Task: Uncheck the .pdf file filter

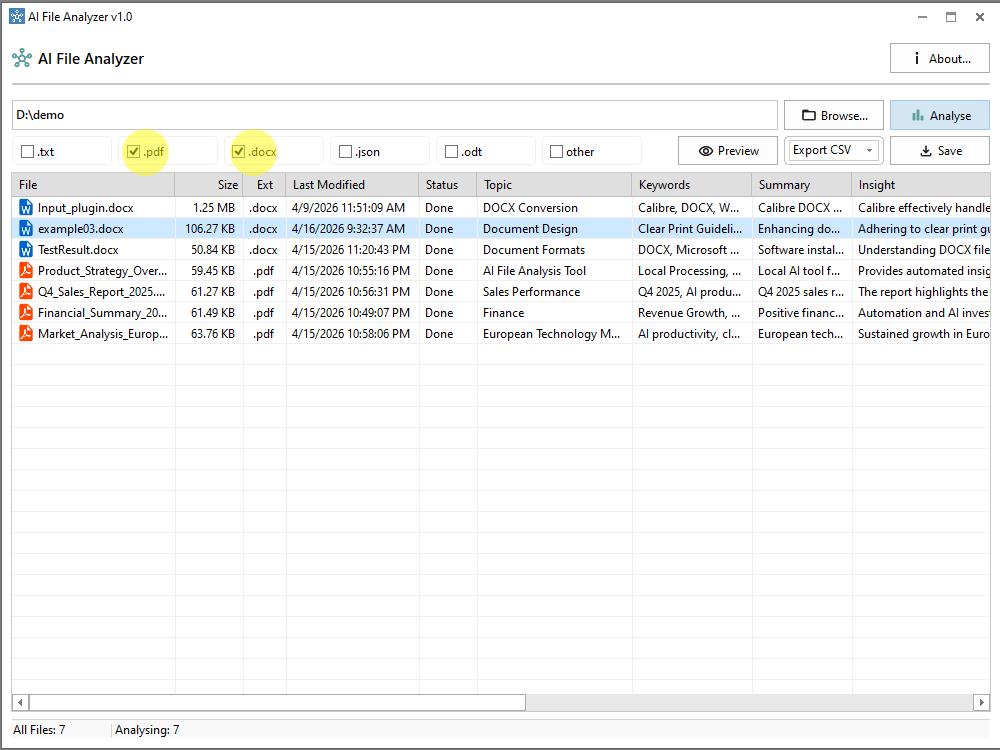Action: 133,152
